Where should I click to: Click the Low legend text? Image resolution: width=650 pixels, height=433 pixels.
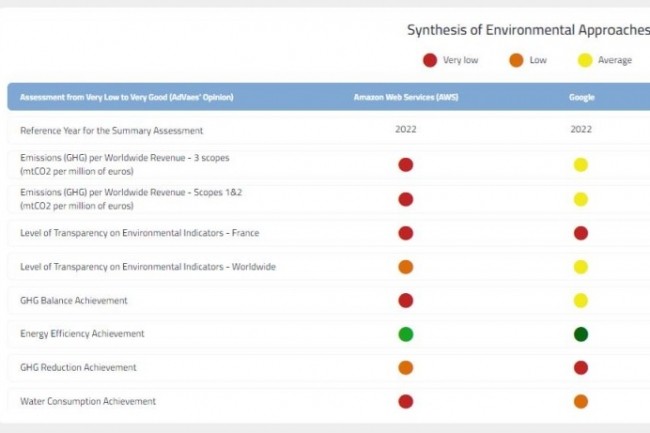pos(538,60)
